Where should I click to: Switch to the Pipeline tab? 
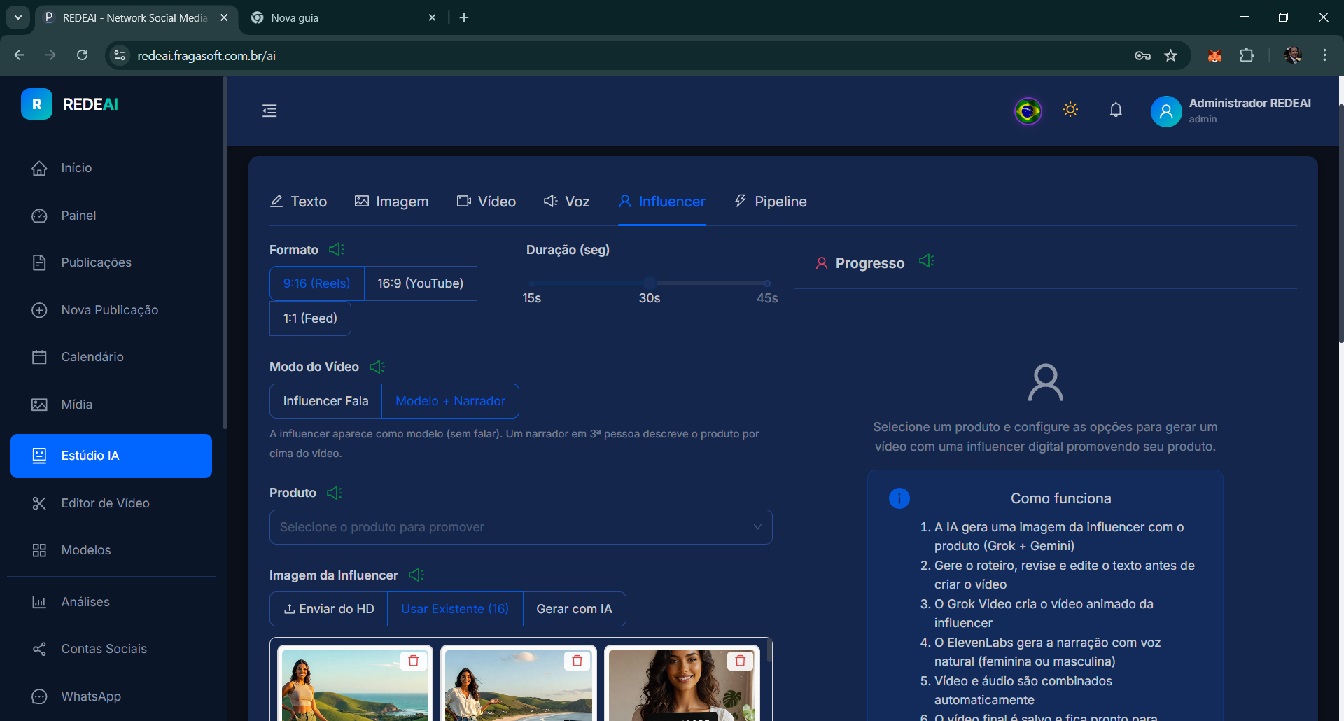click(770, 201)
